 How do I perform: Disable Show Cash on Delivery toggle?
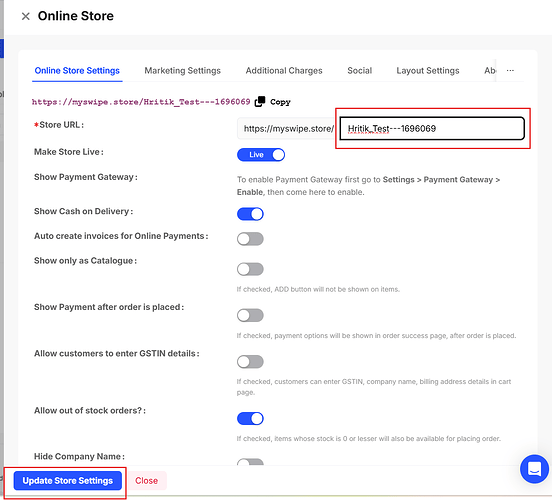pos(250,214)
